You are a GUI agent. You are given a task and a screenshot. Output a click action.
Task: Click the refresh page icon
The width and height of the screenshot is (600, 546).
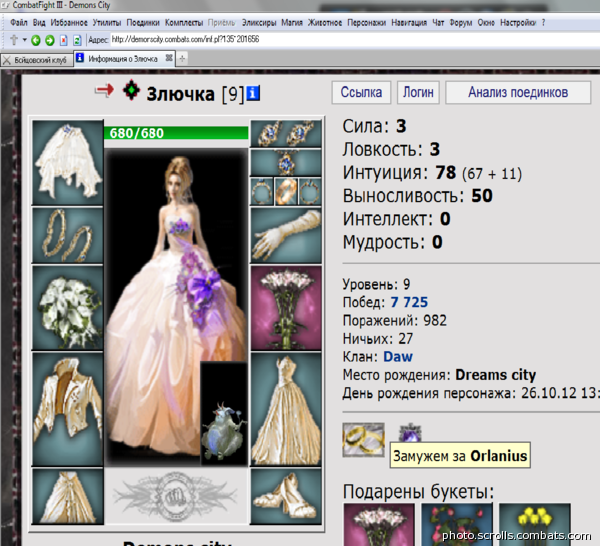77,40
